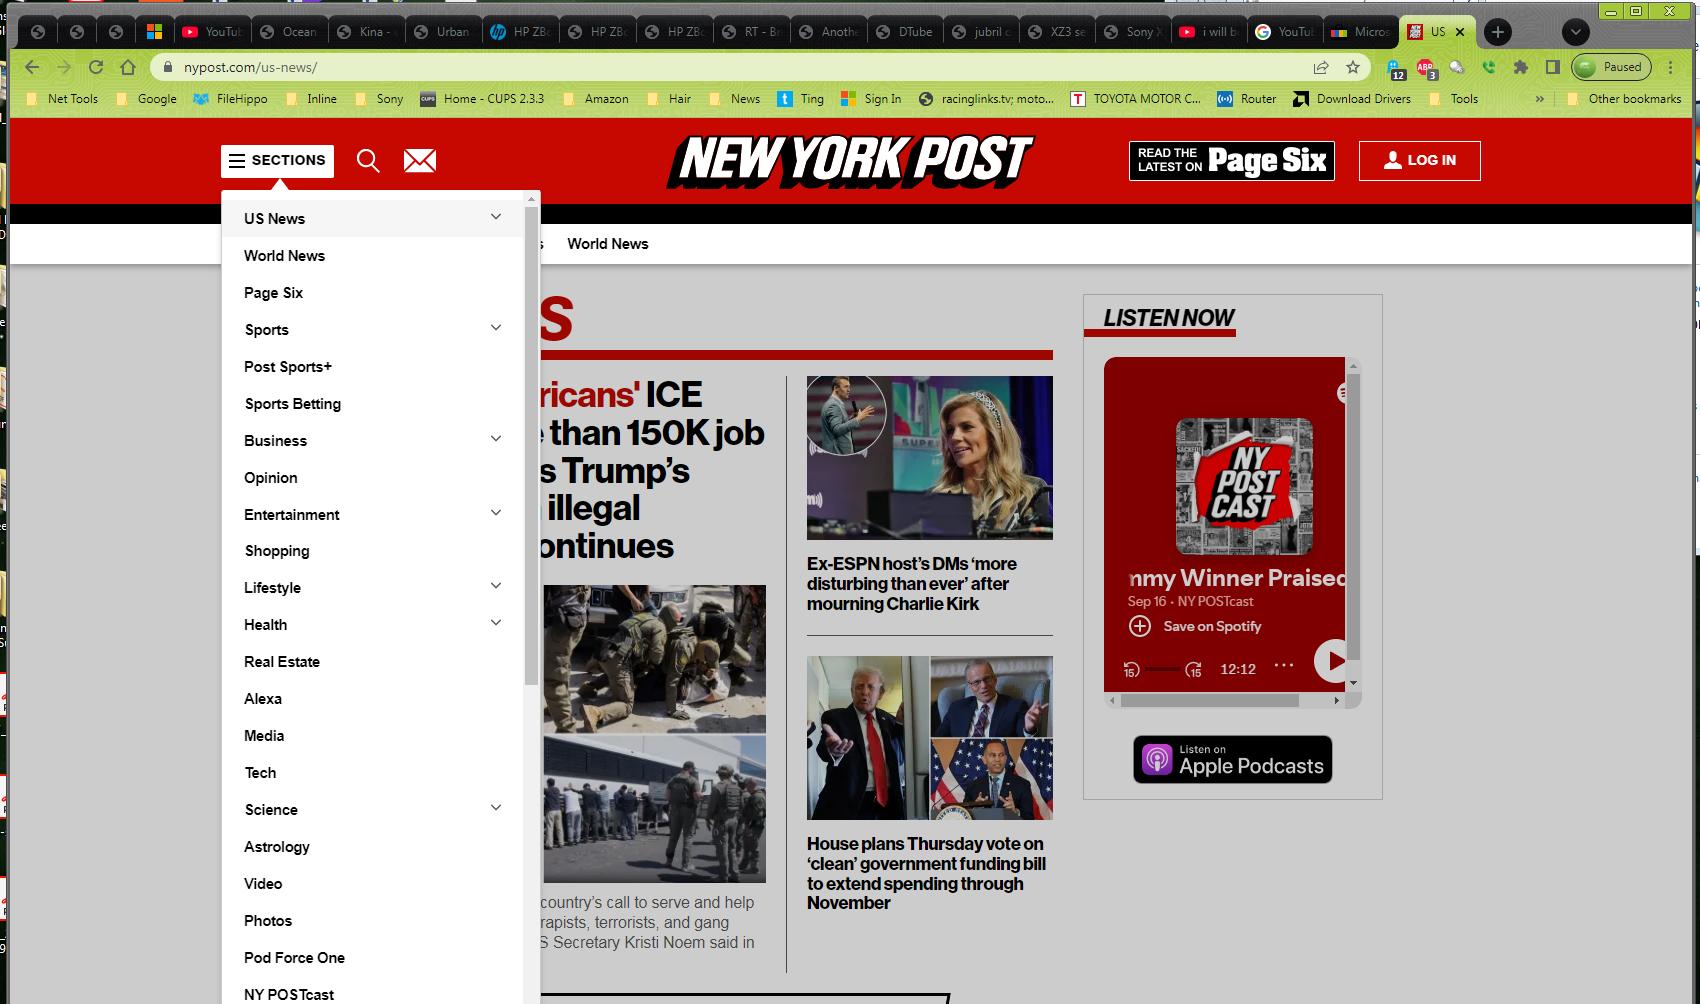
Task: Rewind podcast 15 seconds
Action: (1131, 669)
